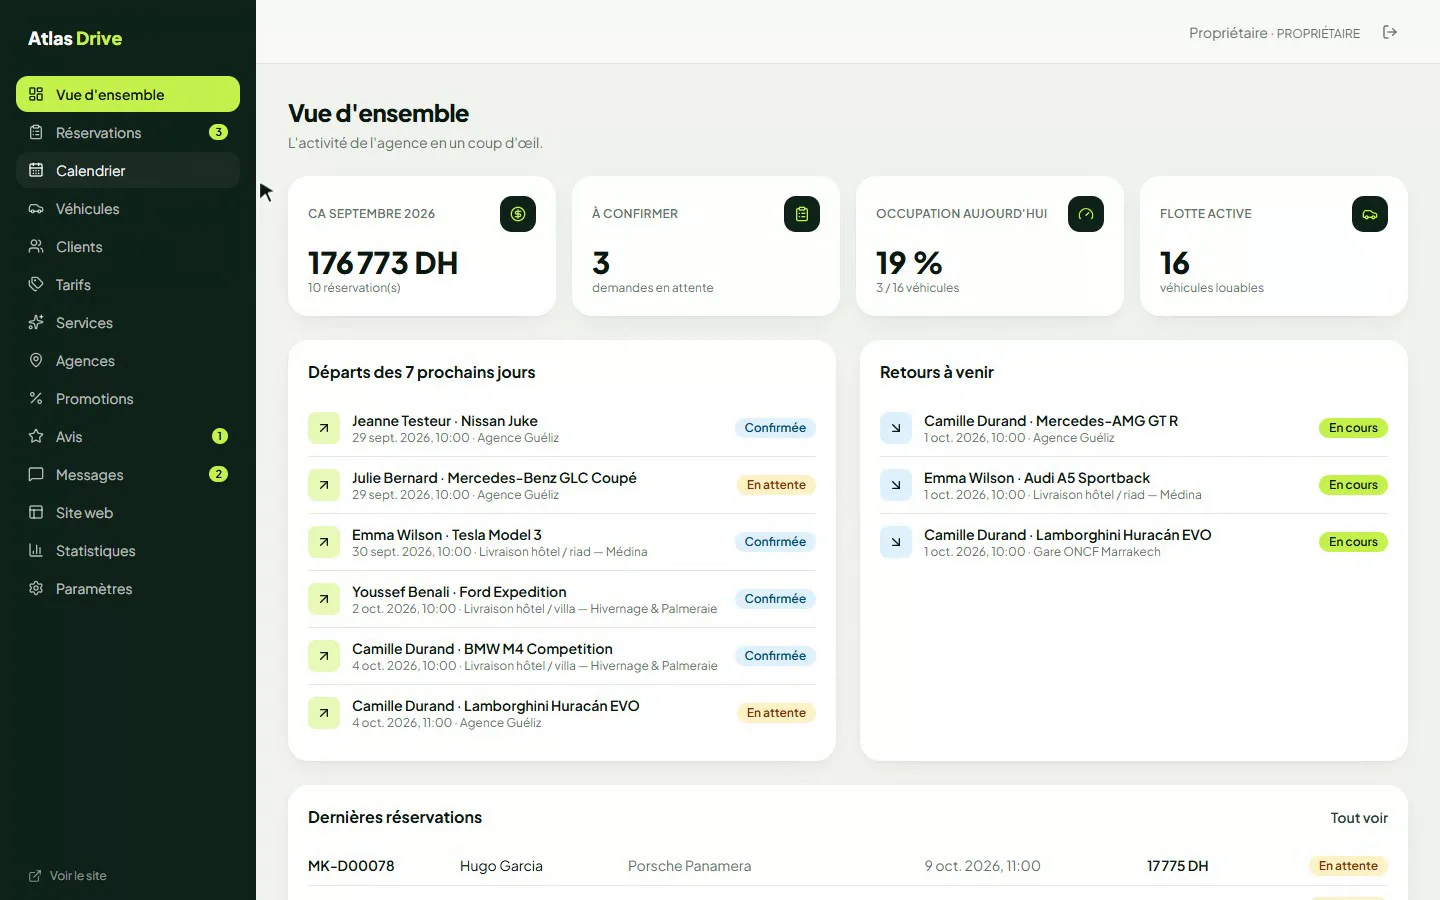Click the return arrow icon for Audi A5 Sportback
Image resolution: width=1440 pixels, height=900 pixels.
[896, 485]
